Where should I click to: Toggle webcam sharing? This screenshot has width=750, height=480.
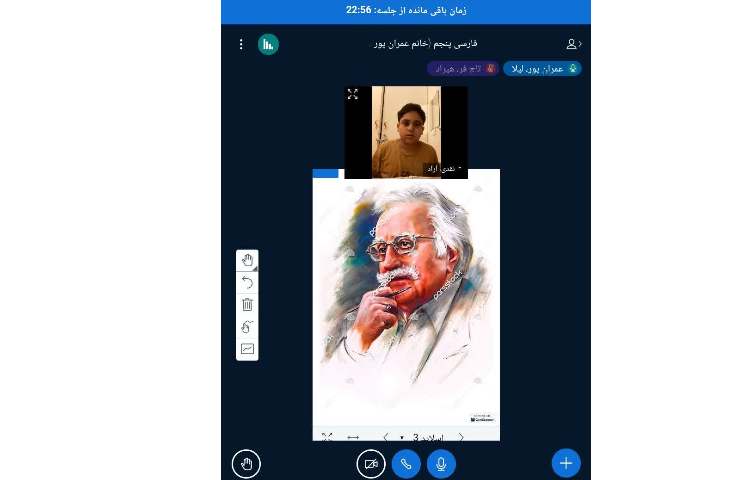click(x=371, y=464)
